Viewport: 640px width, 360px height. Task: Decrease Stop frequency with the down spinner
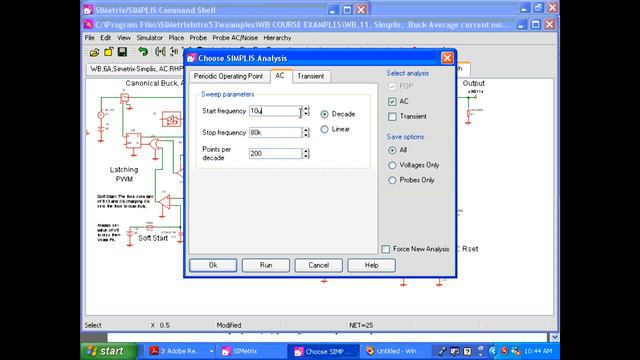tap(306, 135)
